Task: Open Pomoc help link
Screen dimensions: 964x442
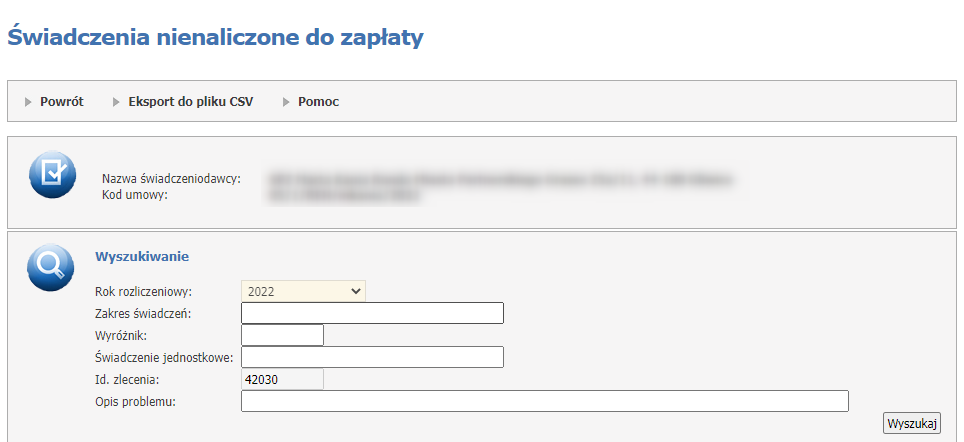Action: coord(318,102)
